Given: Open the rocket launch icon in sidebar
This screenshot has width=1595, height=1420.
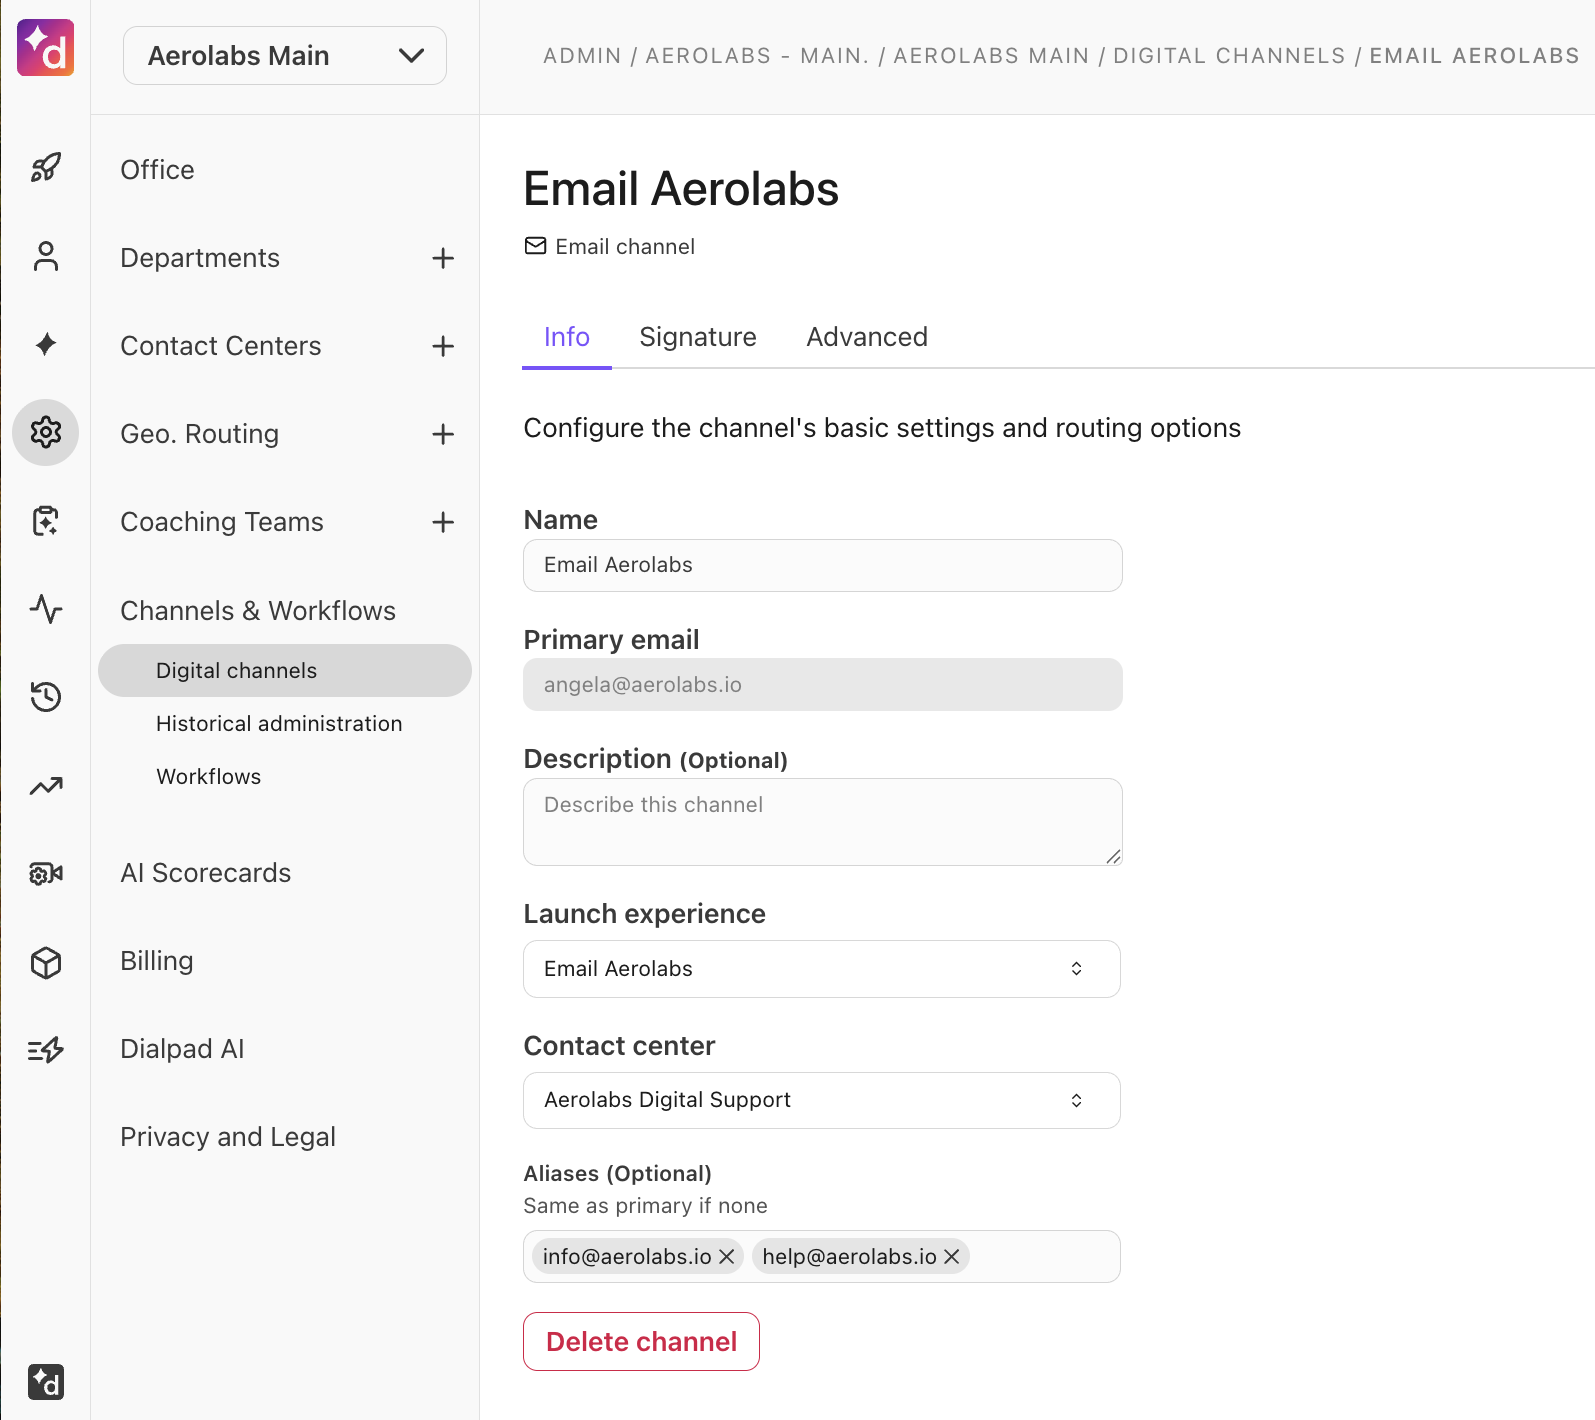Looking at the screenshot, I should coord(46,168).
